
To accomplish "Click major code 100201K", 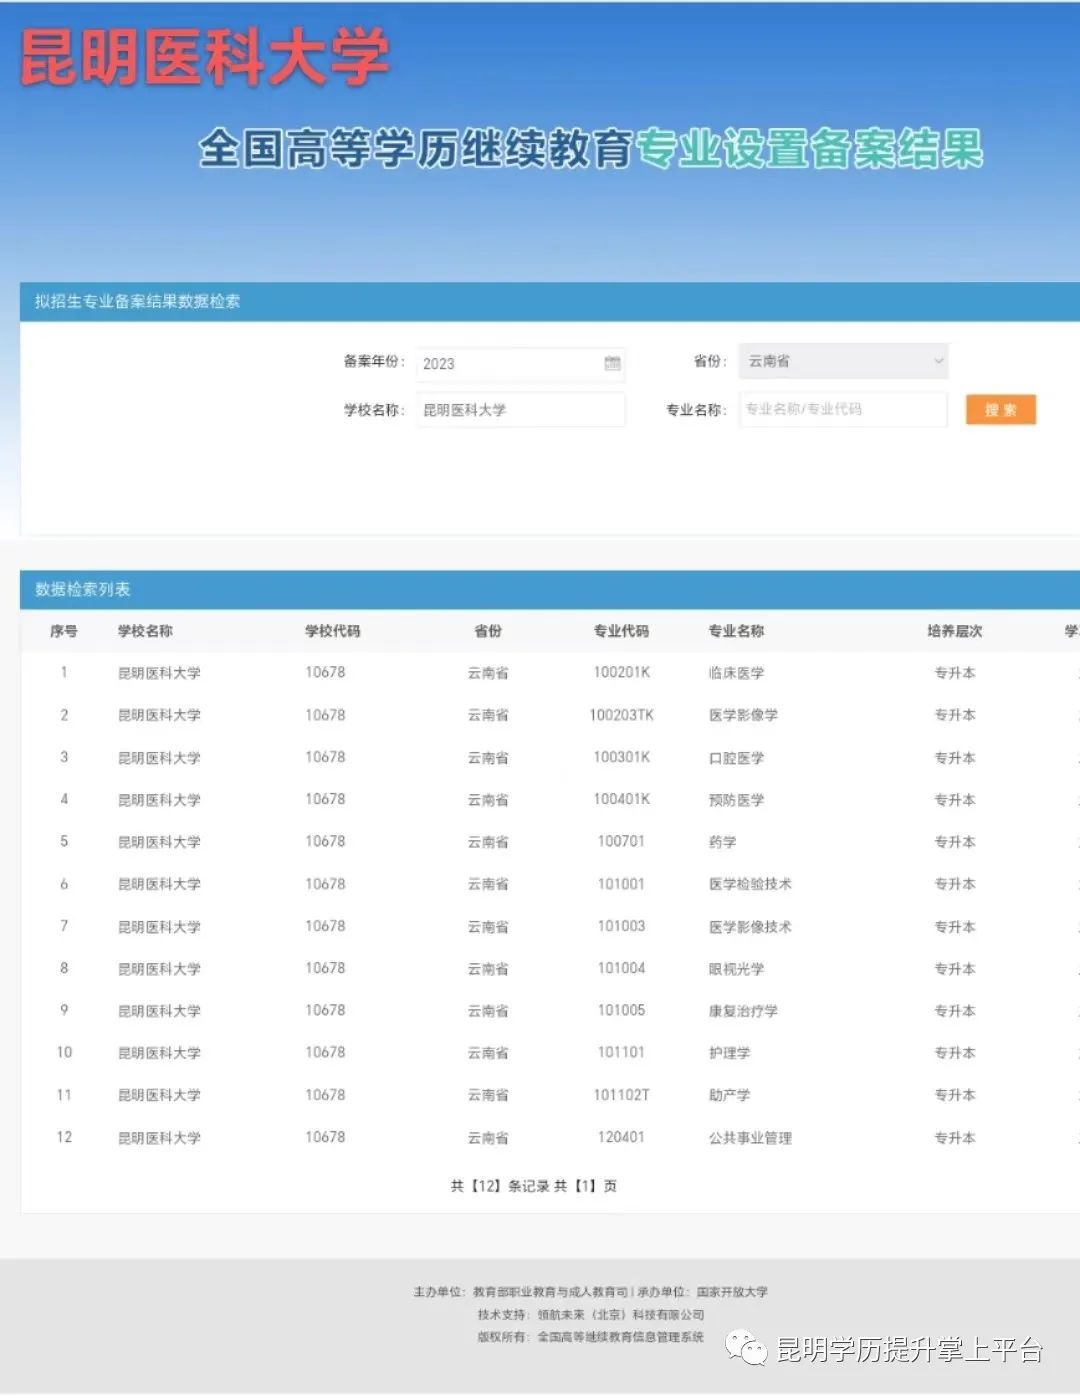I will pos(621,672).
